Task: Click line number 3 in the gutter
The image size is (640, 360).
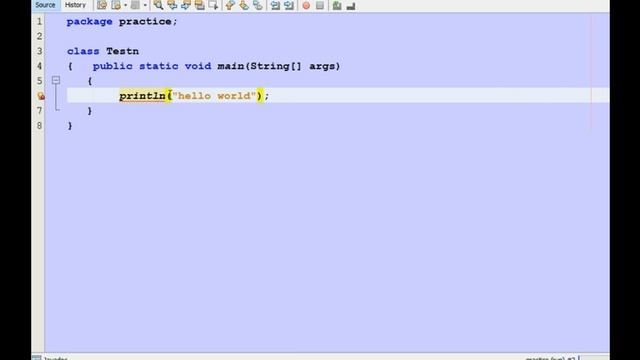Action: [x=39, y=51]
